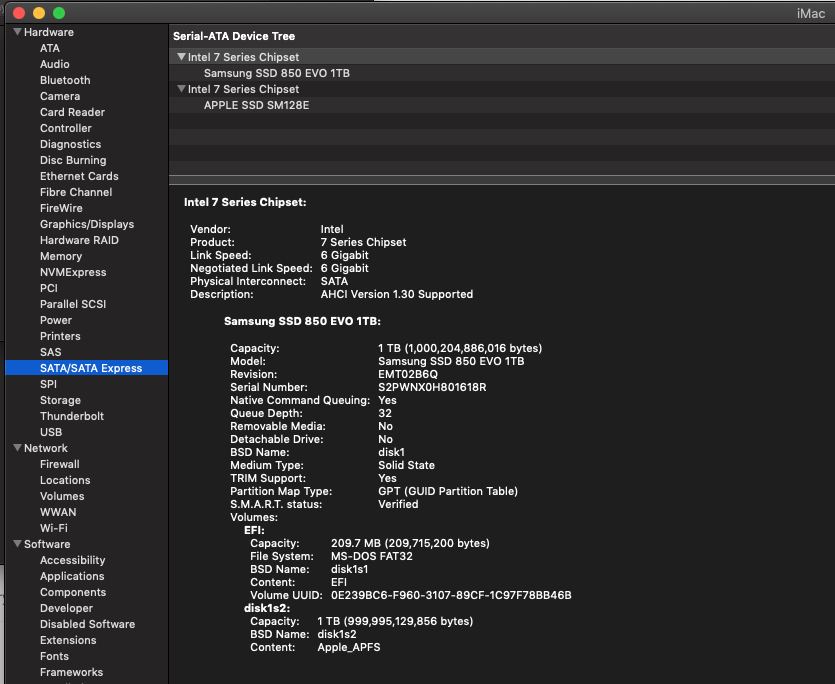Show Wi-Fi information
This screenshot has width=835, height=684.
coord(54,527)
